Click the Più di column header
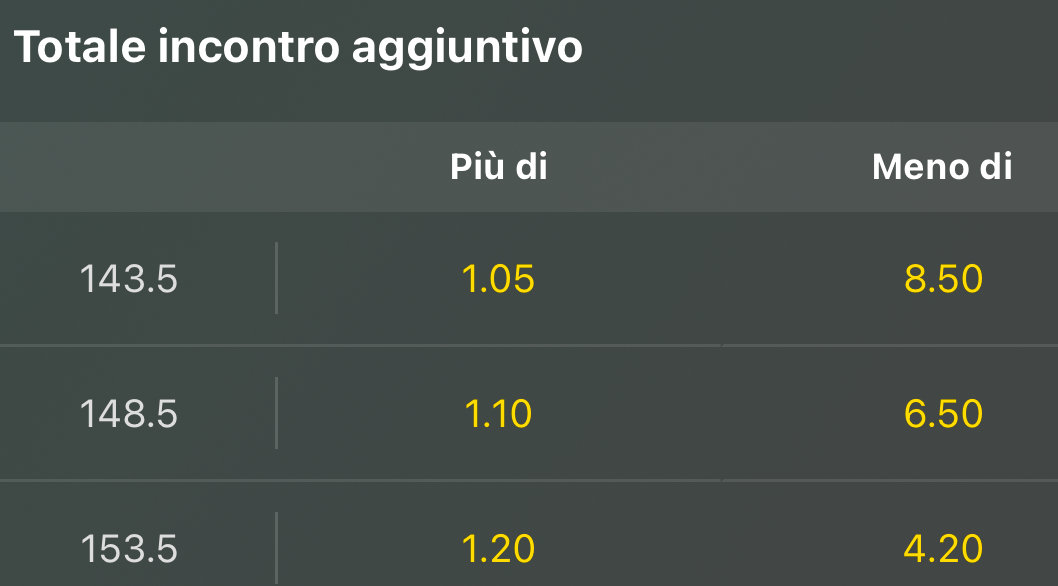 click(x=498, y=167)
